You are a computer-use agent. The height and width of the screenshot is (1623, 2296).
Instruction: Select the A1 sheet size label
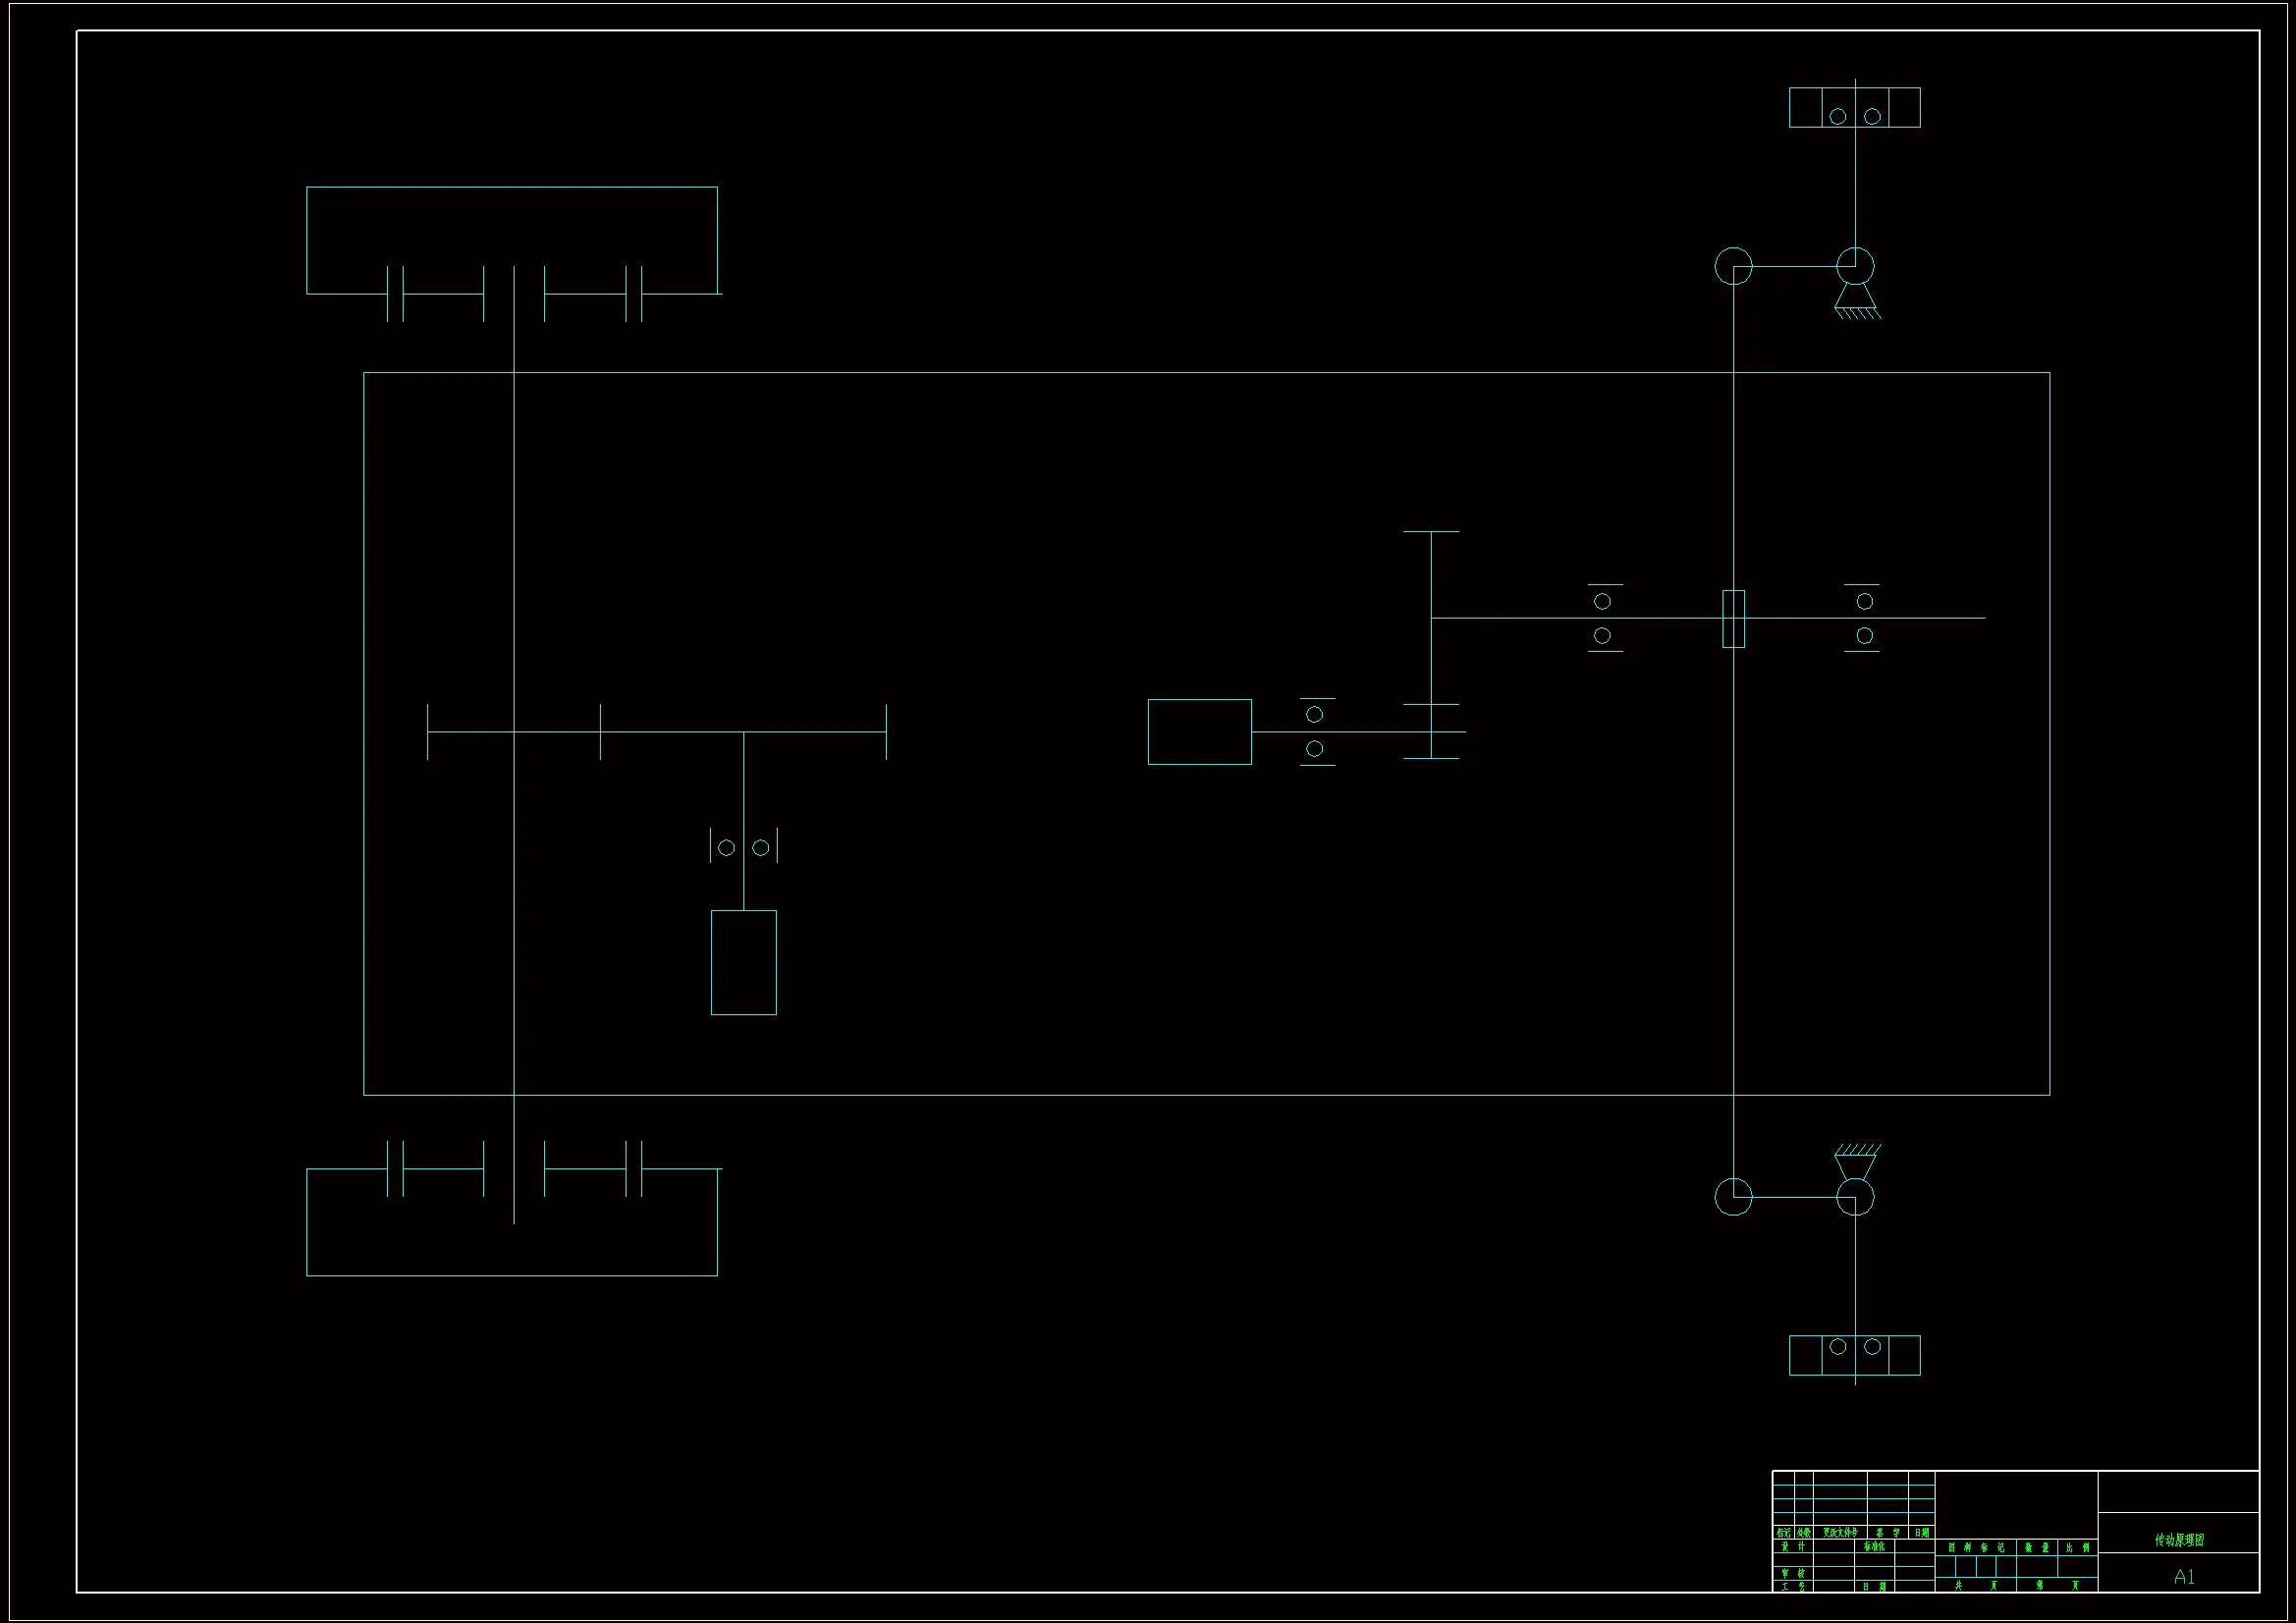[2183, 1577]
